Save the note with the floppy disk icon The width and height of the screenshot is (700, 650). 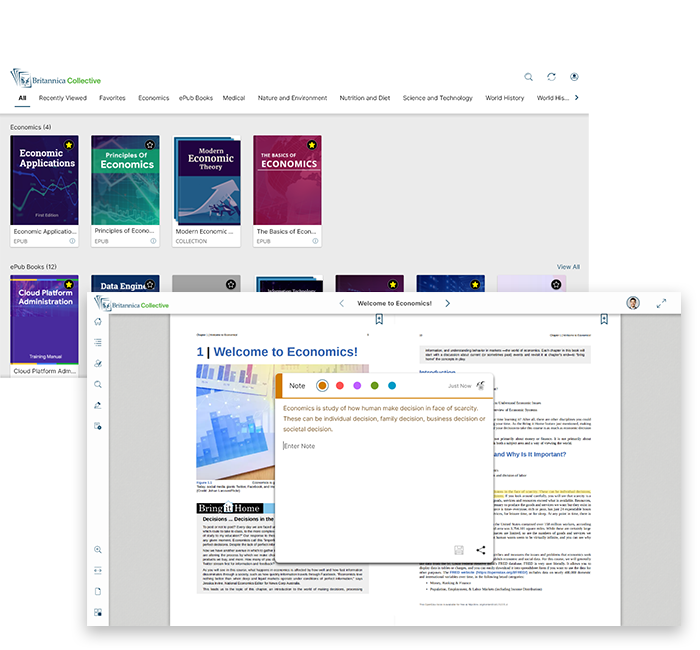point(459,550)
